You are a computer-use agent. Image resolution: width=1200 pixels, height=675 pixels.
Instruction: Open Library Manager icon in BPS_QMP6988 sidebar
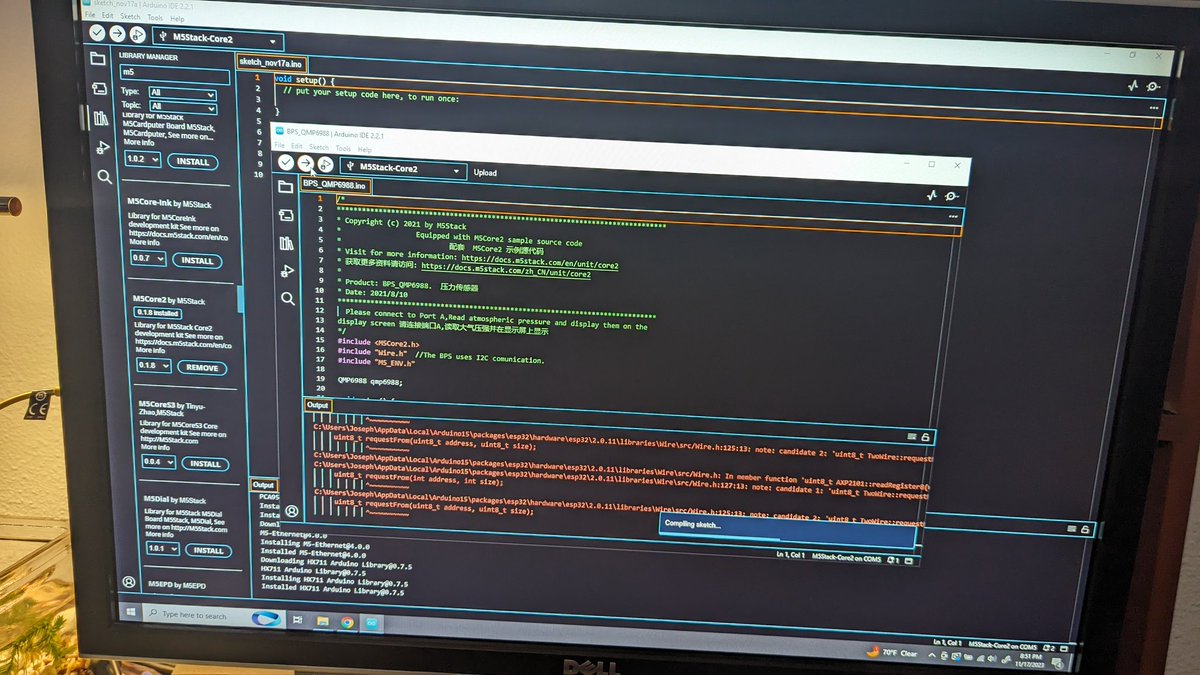pyautogui.click(x=287, y=243)
